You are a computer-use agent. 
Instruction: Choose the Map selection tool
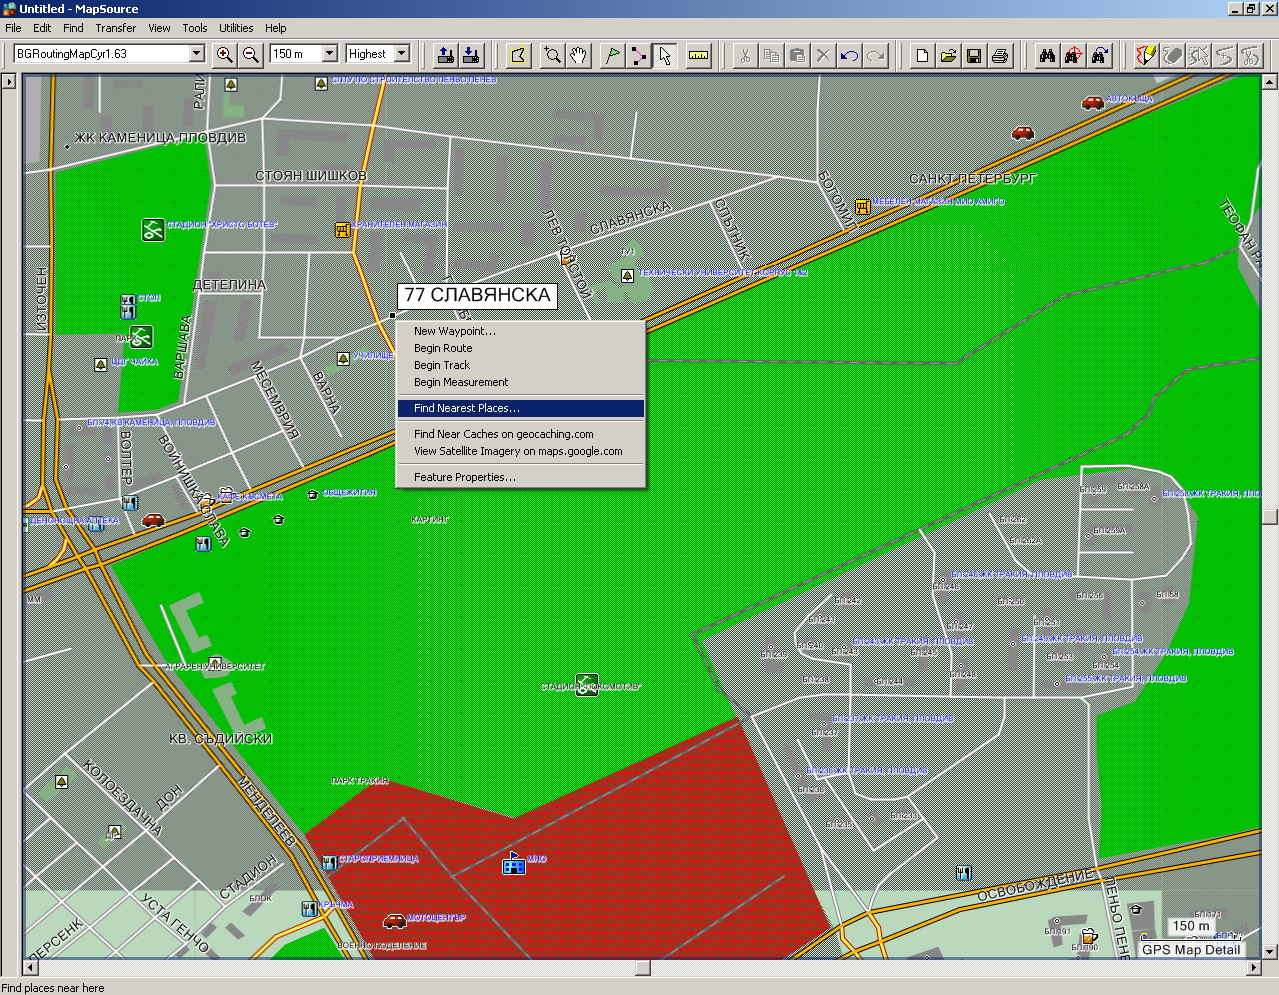pos(518,55)
